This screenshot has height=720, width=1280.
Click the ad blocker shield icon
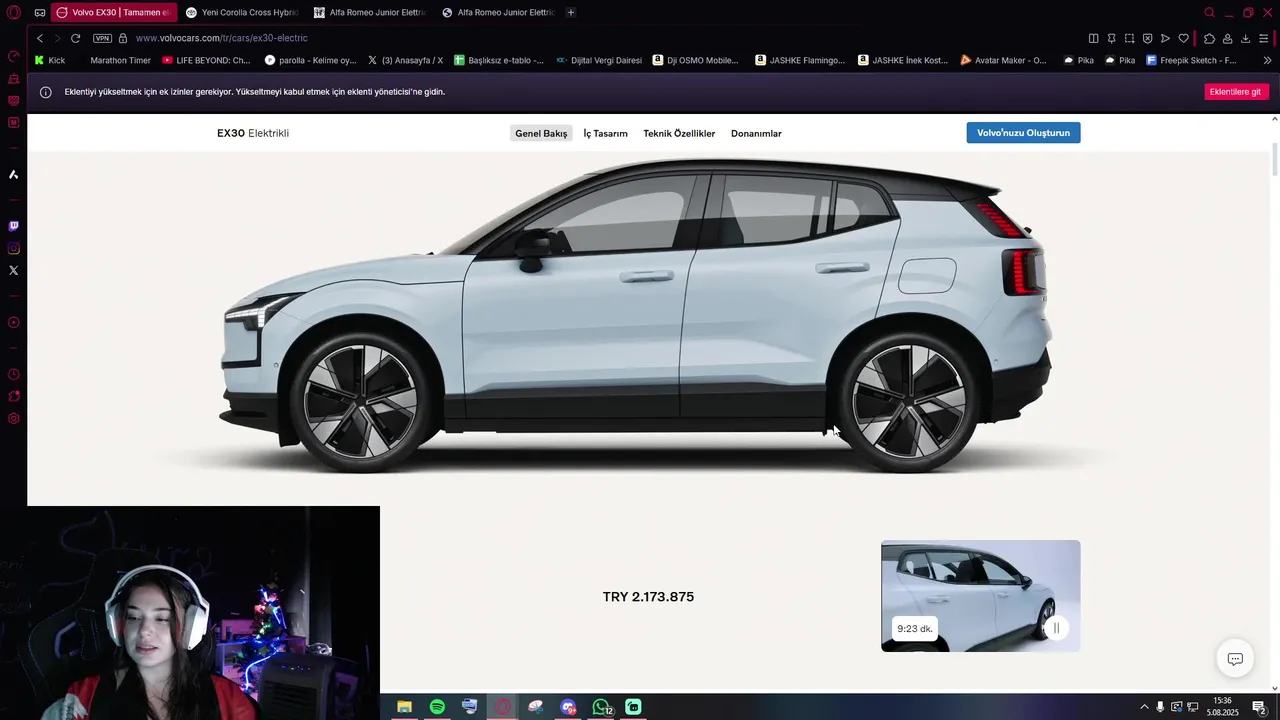click(1147, 38)
